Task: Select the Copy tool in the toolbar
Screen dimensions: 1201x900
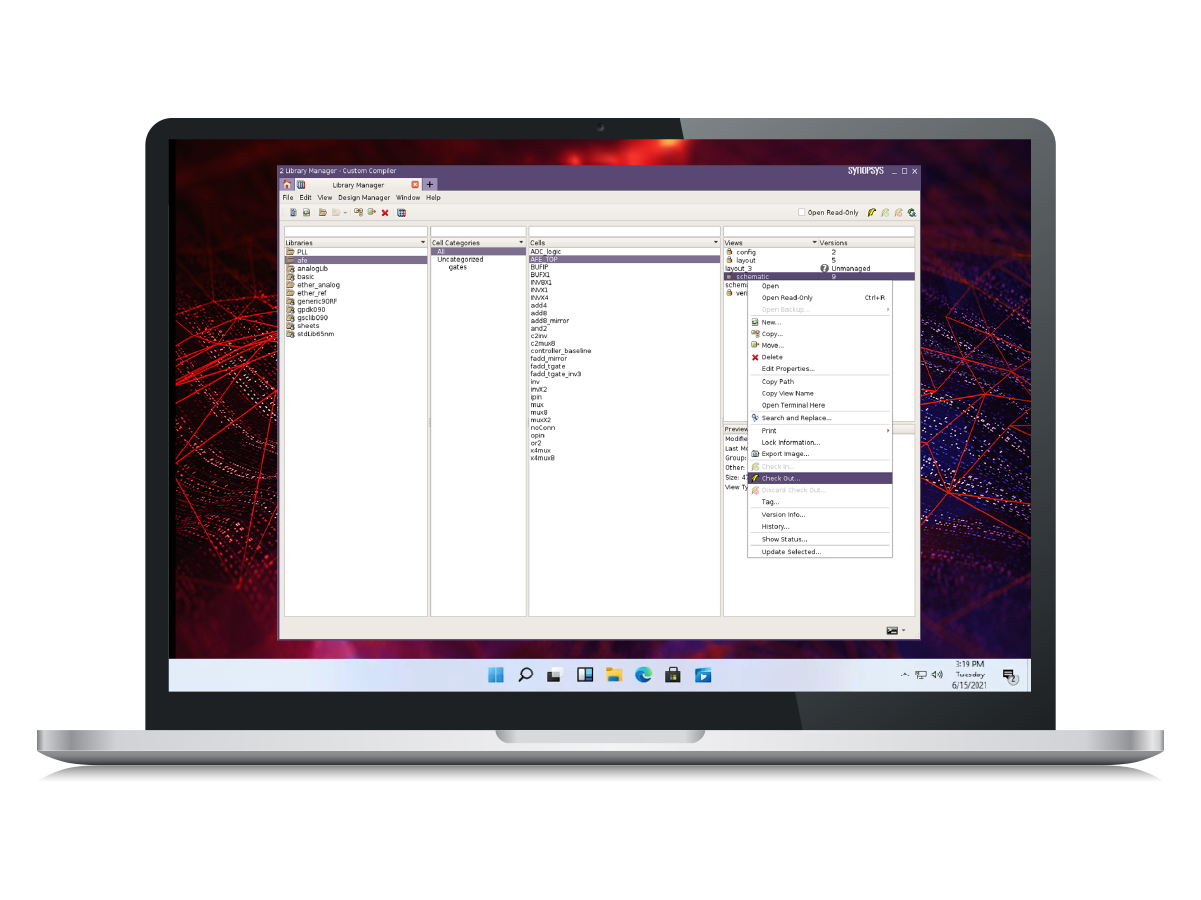Action: (358, 212)
